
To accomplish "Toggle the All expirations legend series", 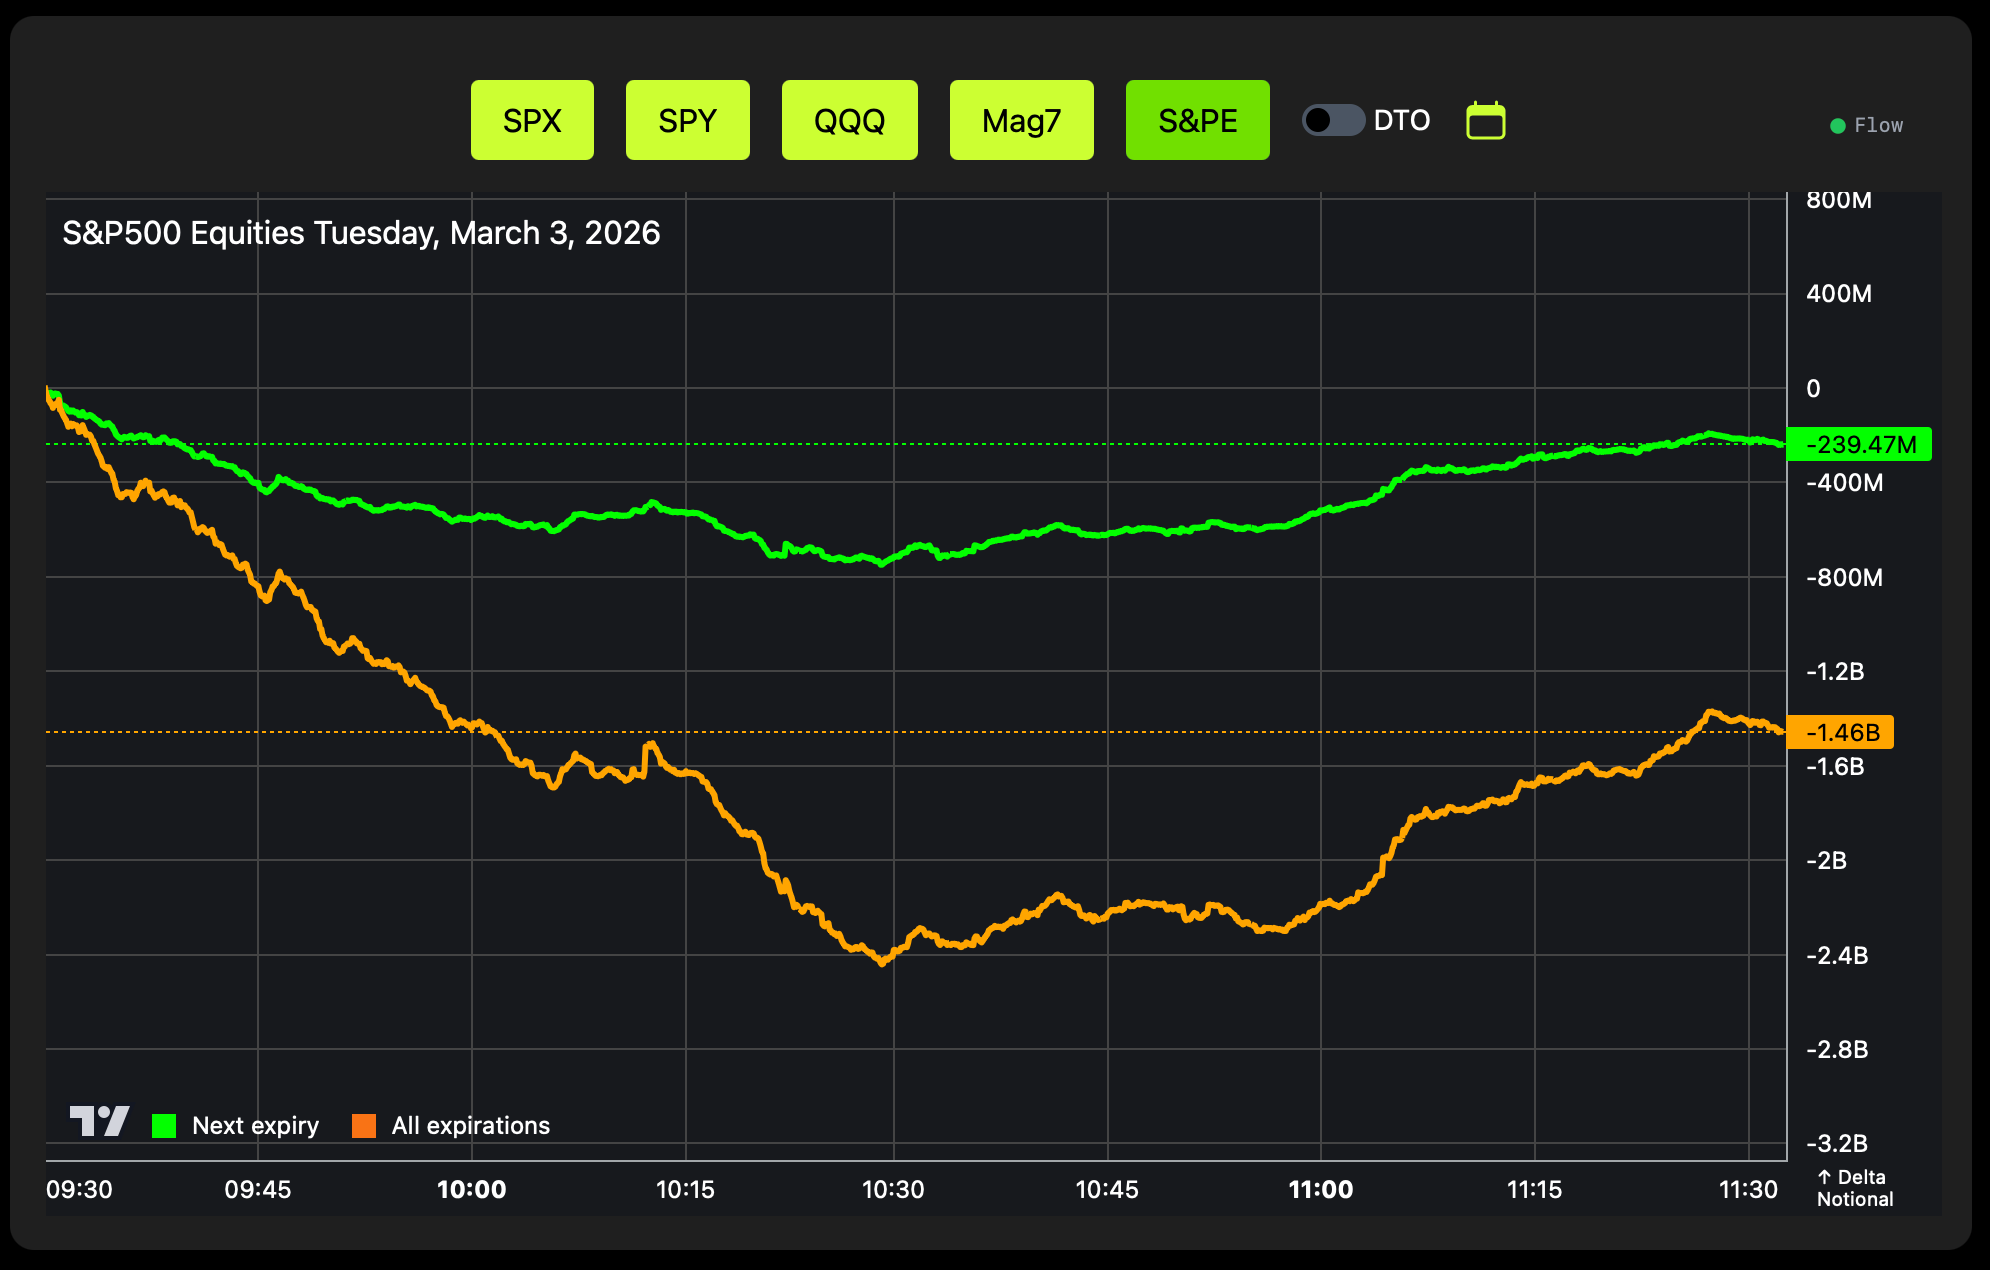I will (470, 1126).
